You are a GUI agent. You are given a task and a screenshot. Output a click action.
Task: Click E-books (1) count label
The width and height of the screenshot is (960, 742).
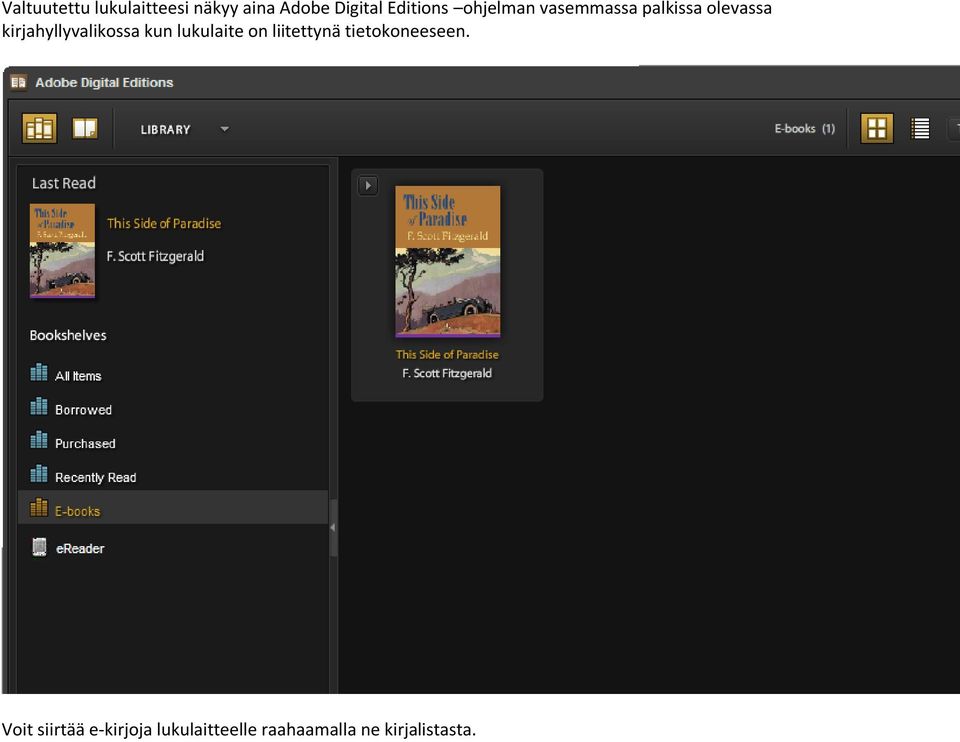[804, 129]
